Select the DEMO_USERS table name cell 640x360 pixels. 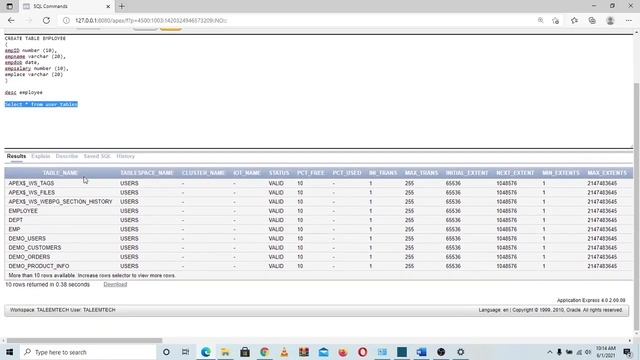click(27, 238)
